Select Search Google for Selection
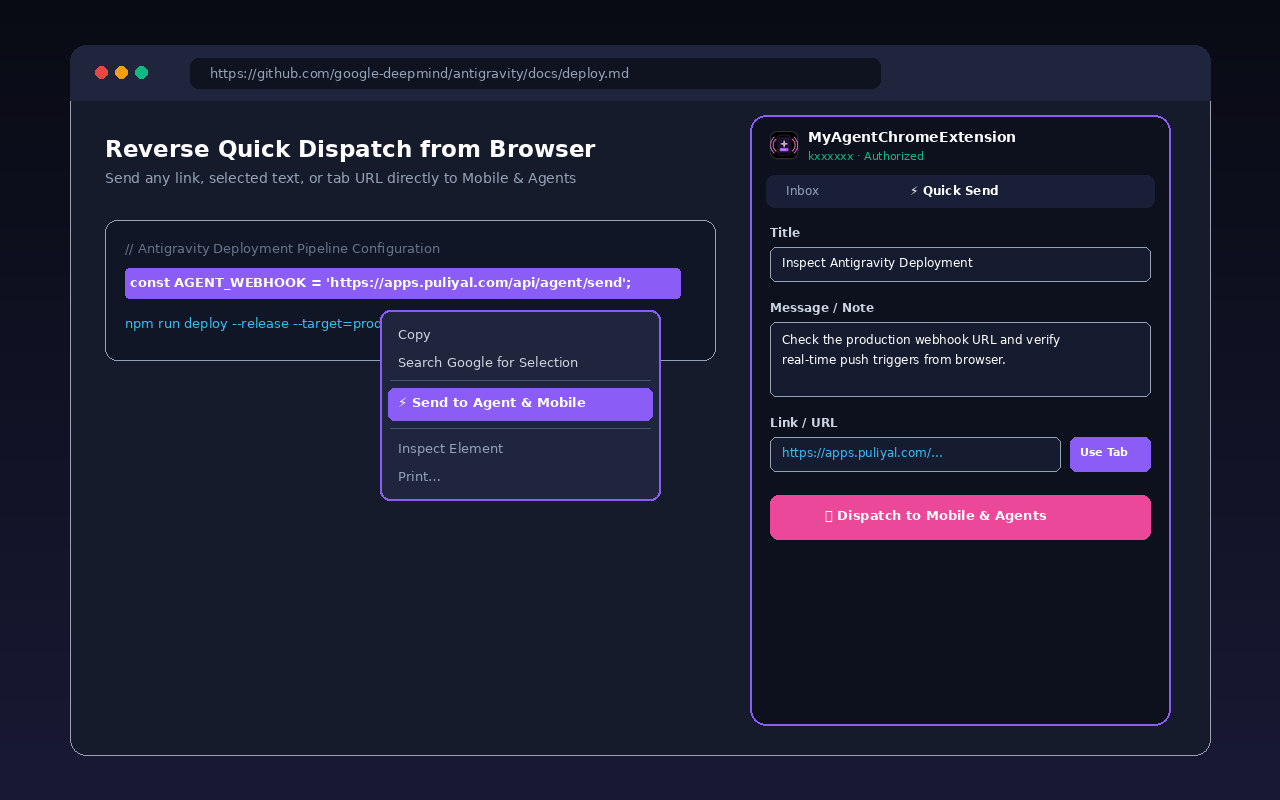Screen dimensions: 1280x800 (x=520, y=363)
